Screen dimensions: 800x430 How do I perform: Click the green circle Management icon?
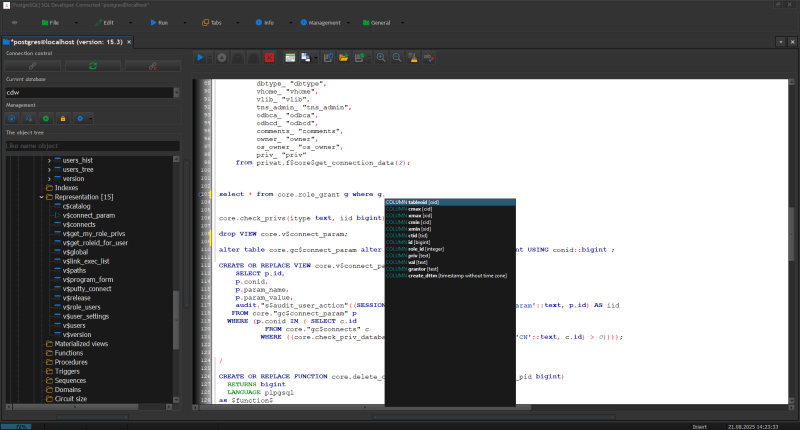click(46, 118)
